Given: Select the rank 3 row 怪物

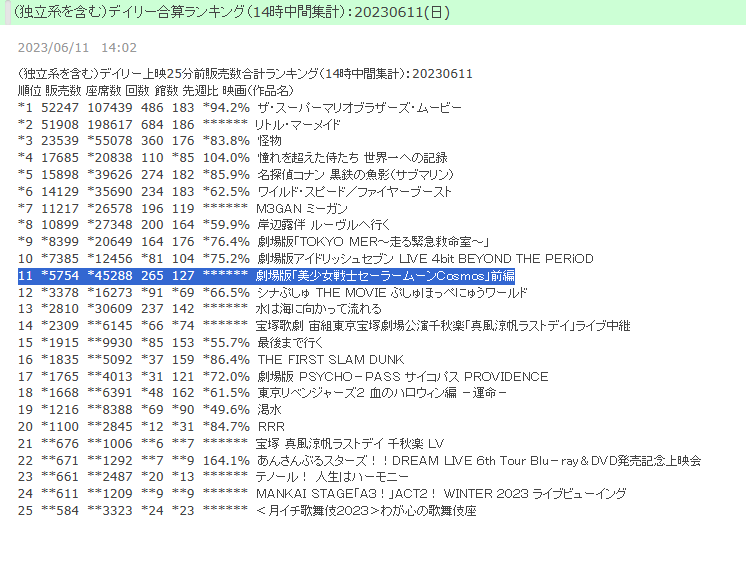Looking at the screenshot, I should tap(150, 141).
